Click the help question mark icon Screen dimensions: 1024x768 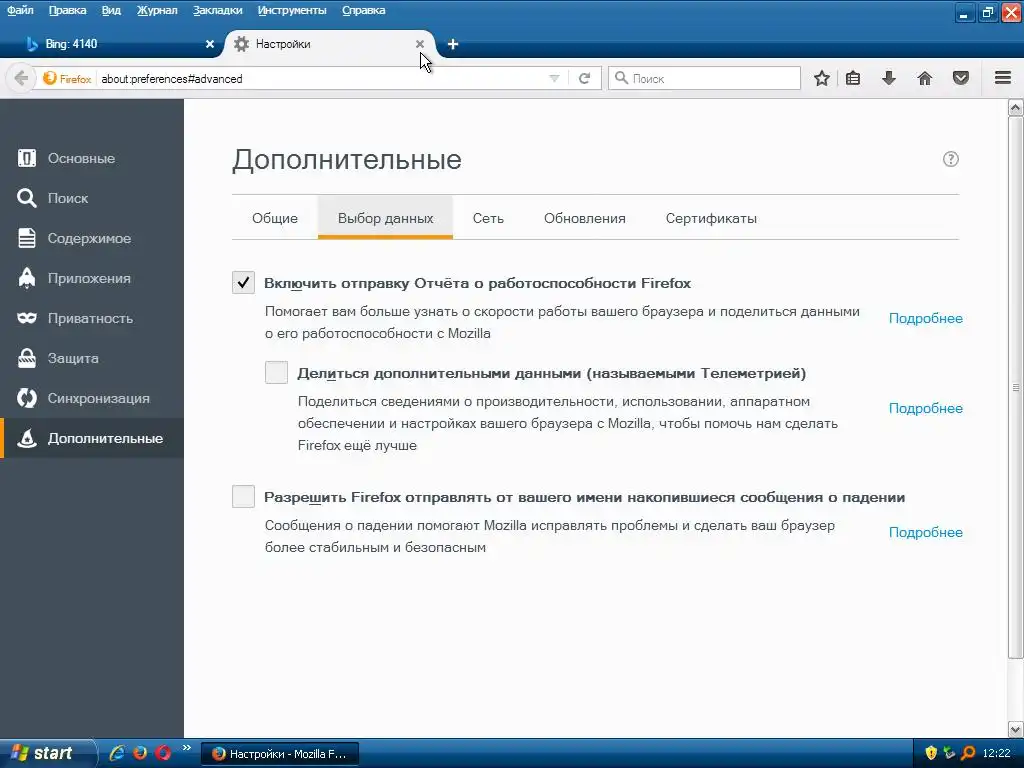[x=950, y=159]
